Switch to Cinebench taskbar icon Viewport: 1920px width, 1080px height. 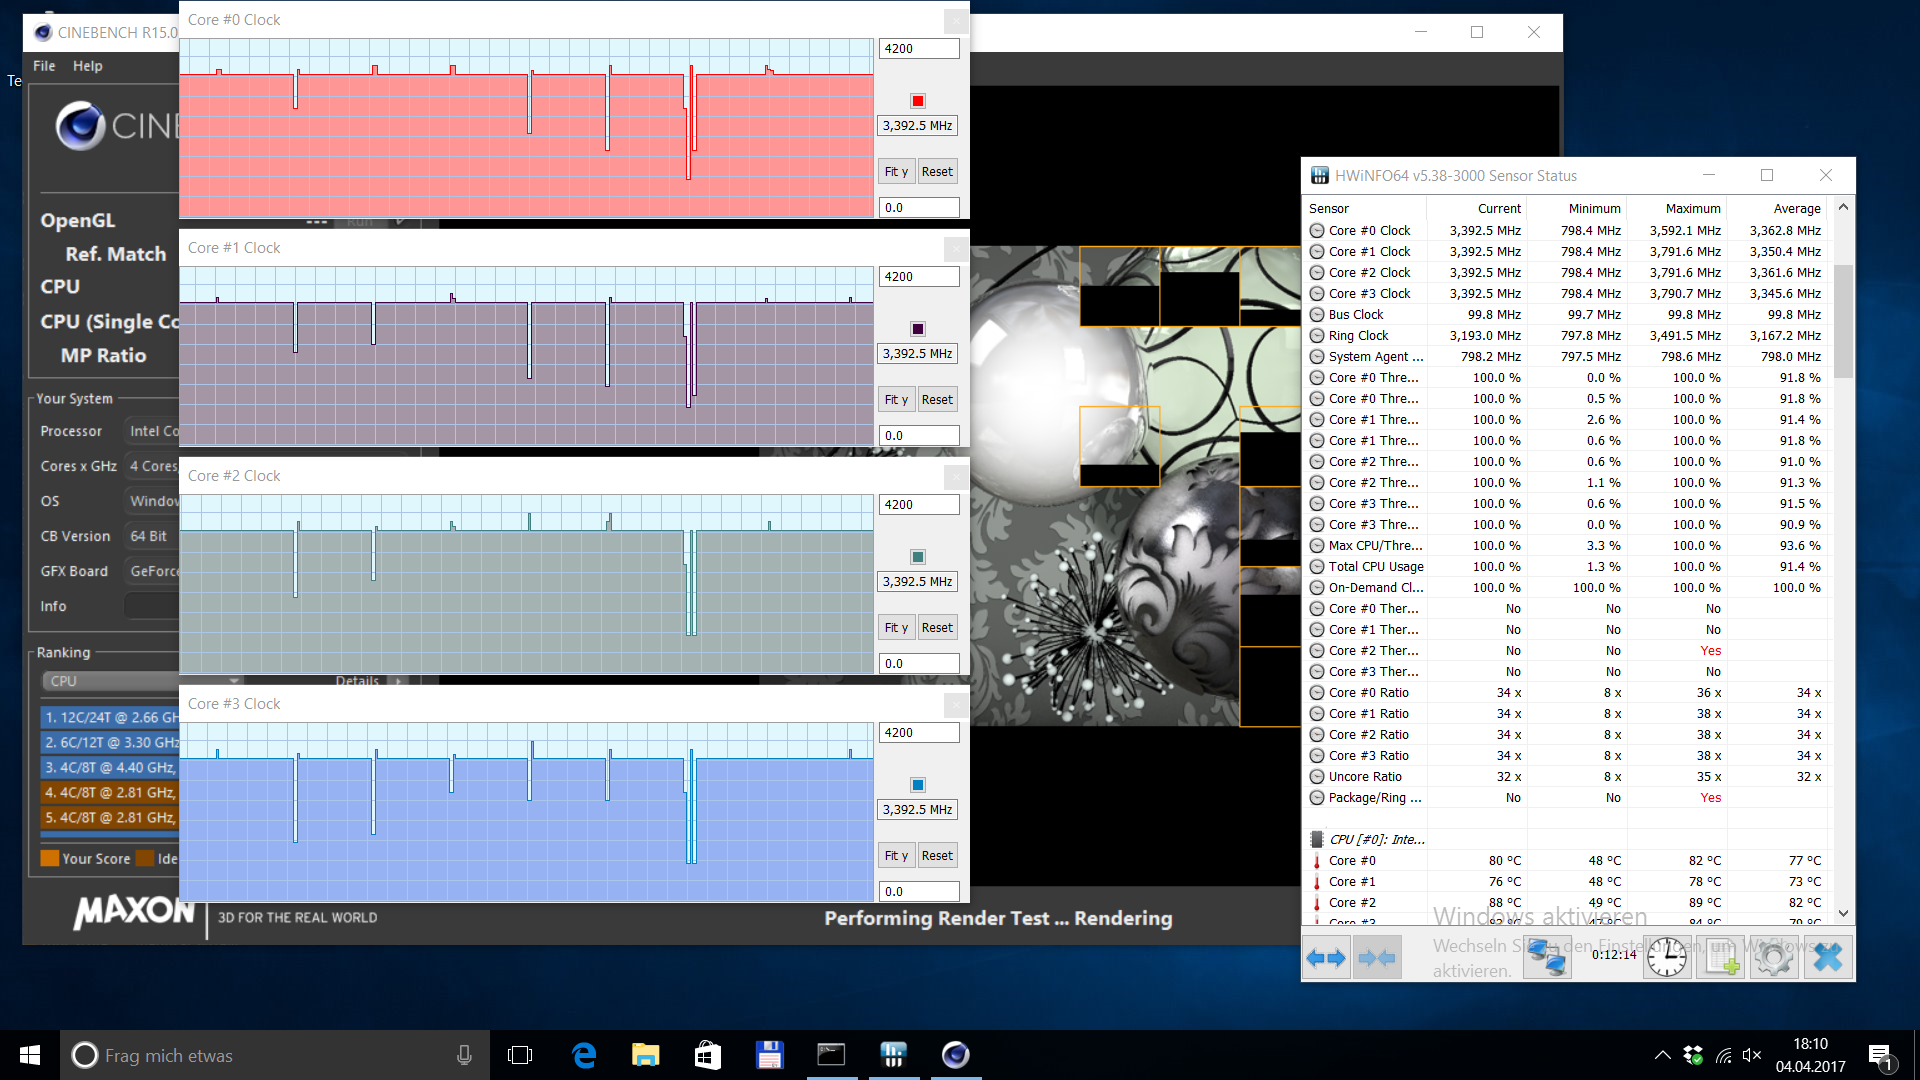955,1055
